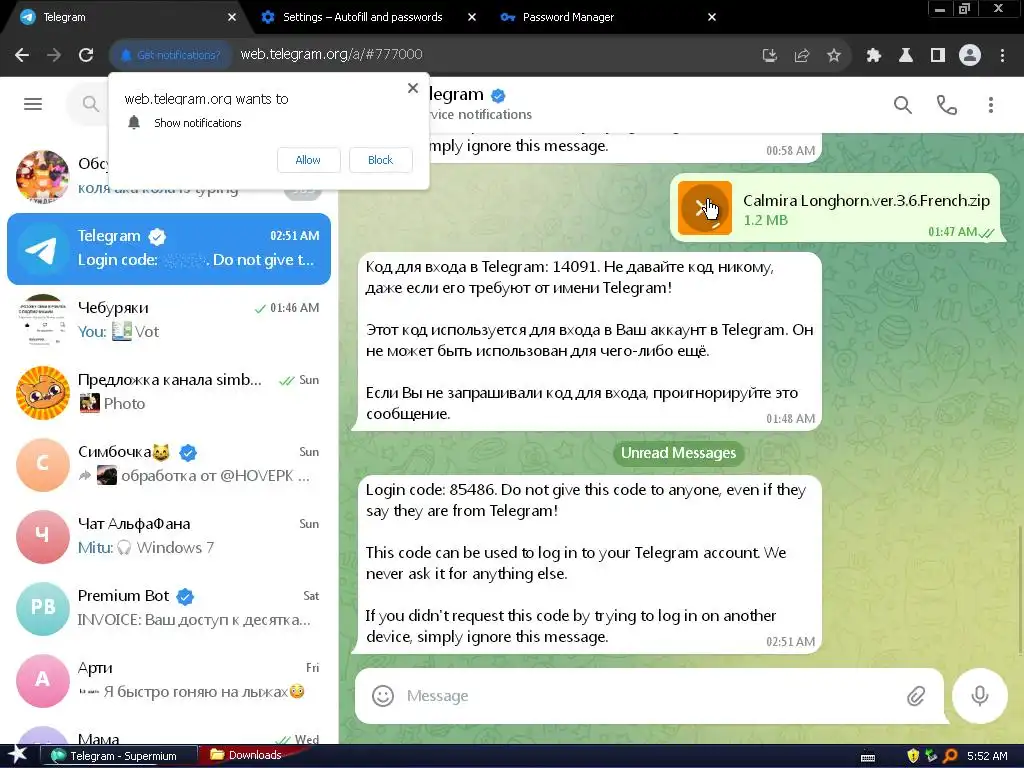Click the Telegram chat header title
Viewport: 1024px width, 768px height.
click(457, 95)
